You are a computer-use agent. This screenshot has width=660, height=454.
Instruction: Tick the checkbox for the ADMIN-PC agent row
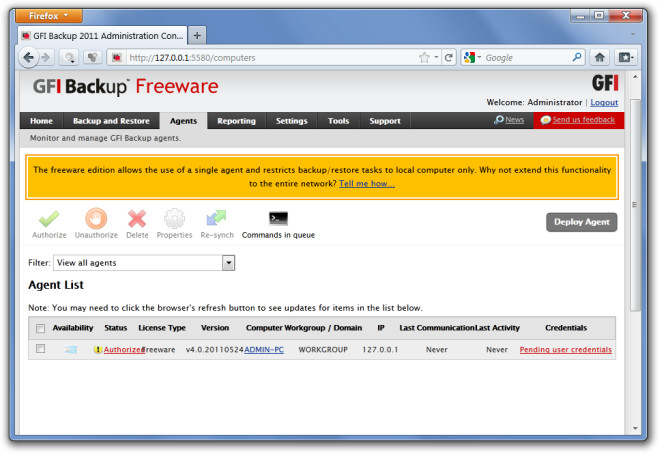pos(40,349)
